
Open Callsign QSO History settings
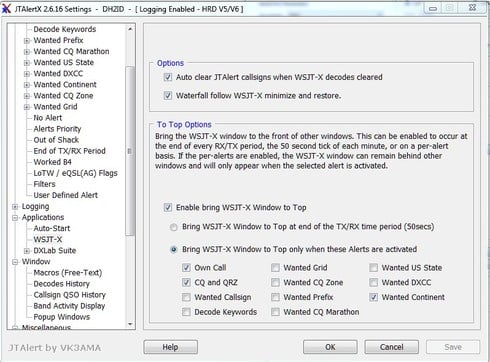[x=69, y=295]
